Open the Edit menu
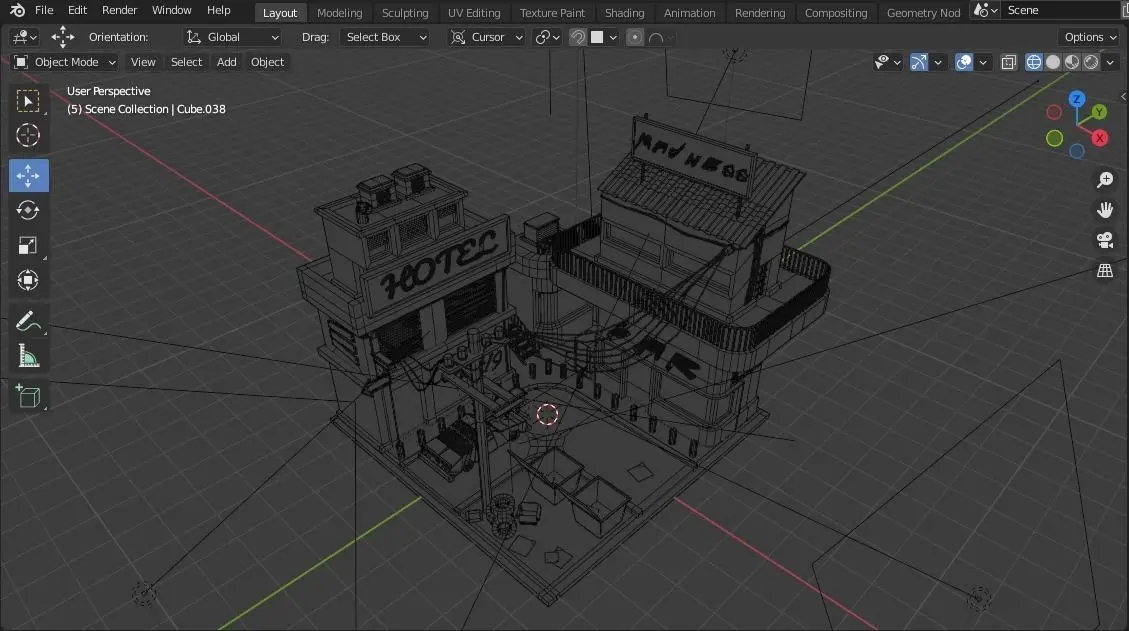This screenshot has width=1129, height=631. pyautogui.click(x=77, y=10)
